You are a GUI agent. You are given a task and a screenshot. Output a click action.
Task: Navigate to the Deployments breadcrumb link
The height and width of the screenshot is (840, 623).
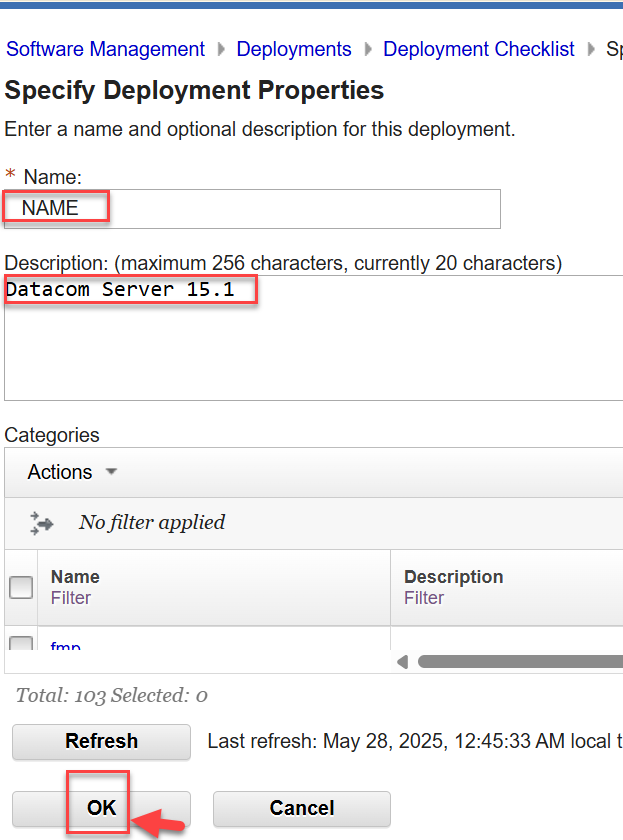tap(294, 49)
